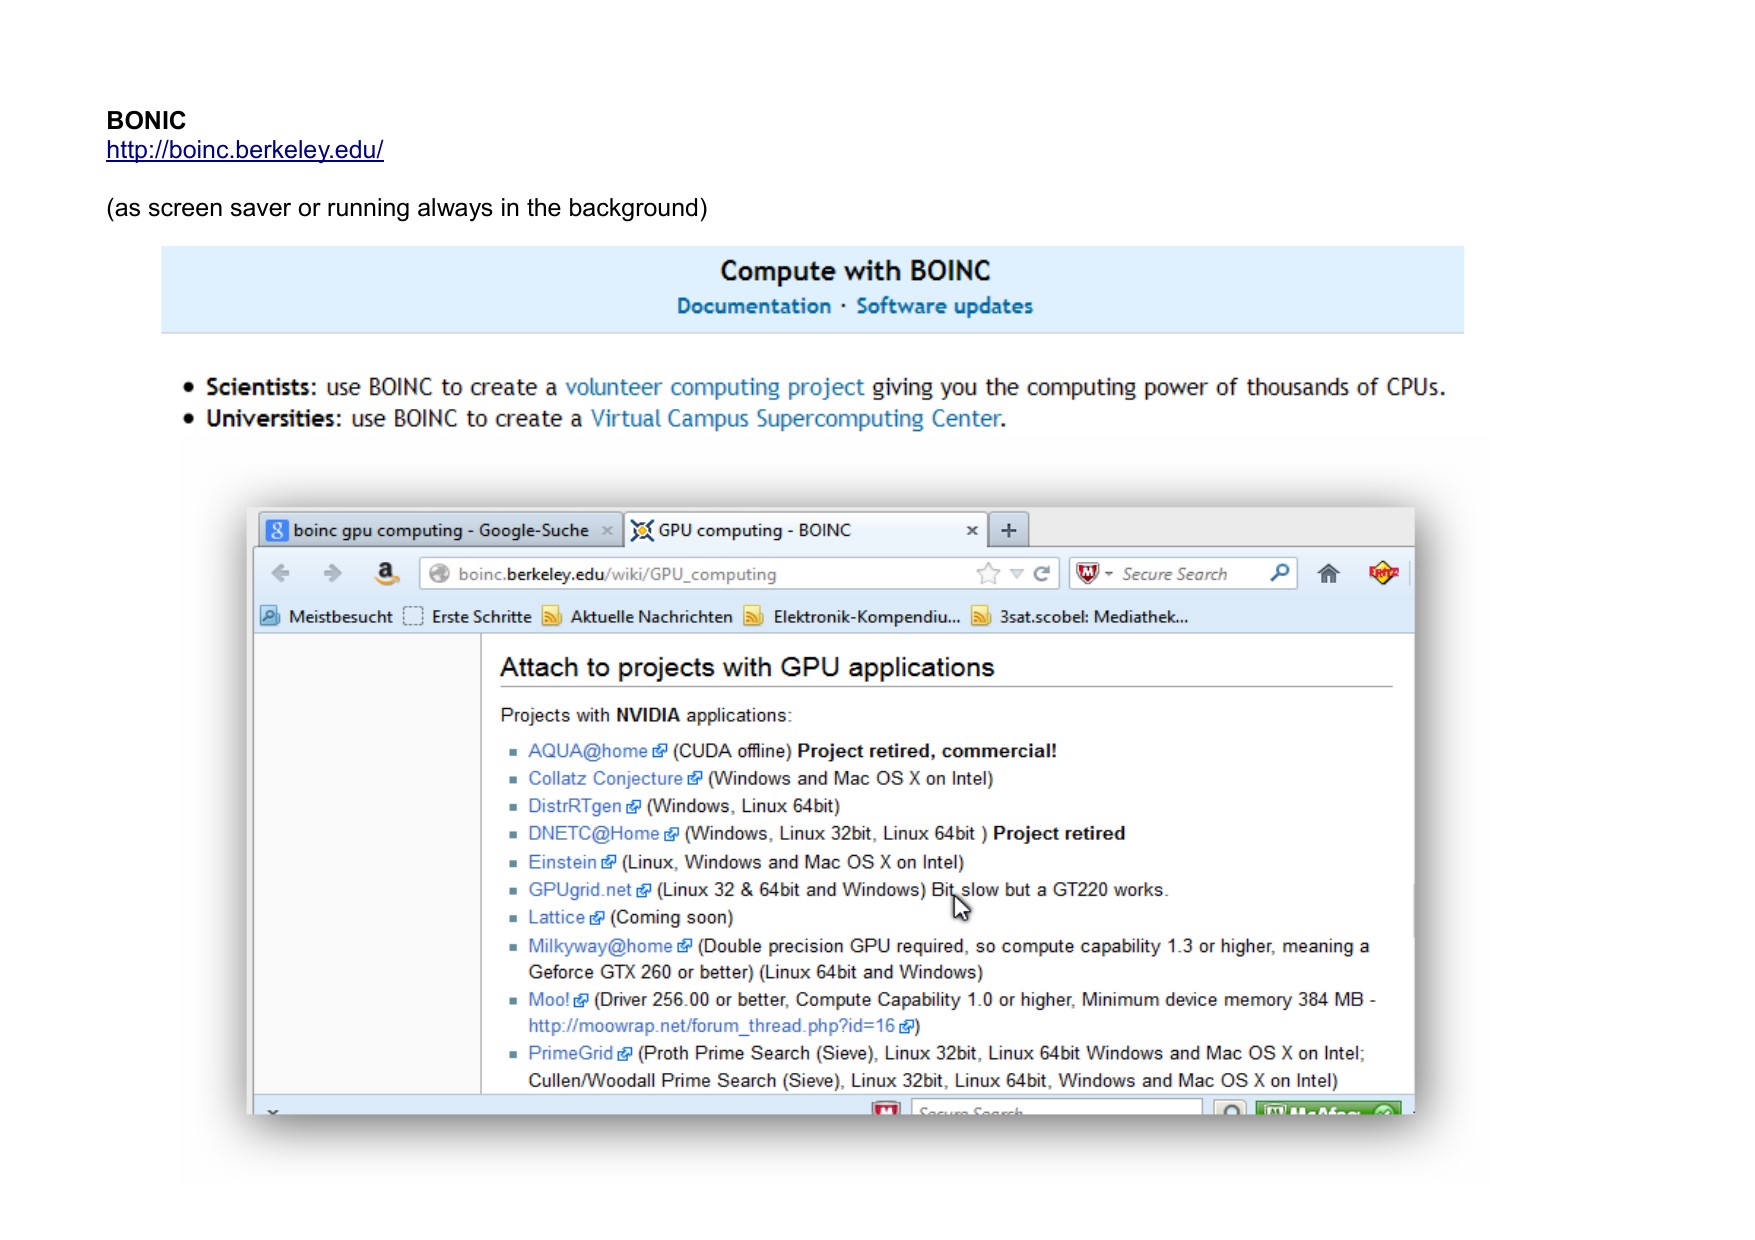The width and height of the screenshot is (1755, 1240).
Task: Click the Fritz toolbar icon
Action: [1383, 573]
